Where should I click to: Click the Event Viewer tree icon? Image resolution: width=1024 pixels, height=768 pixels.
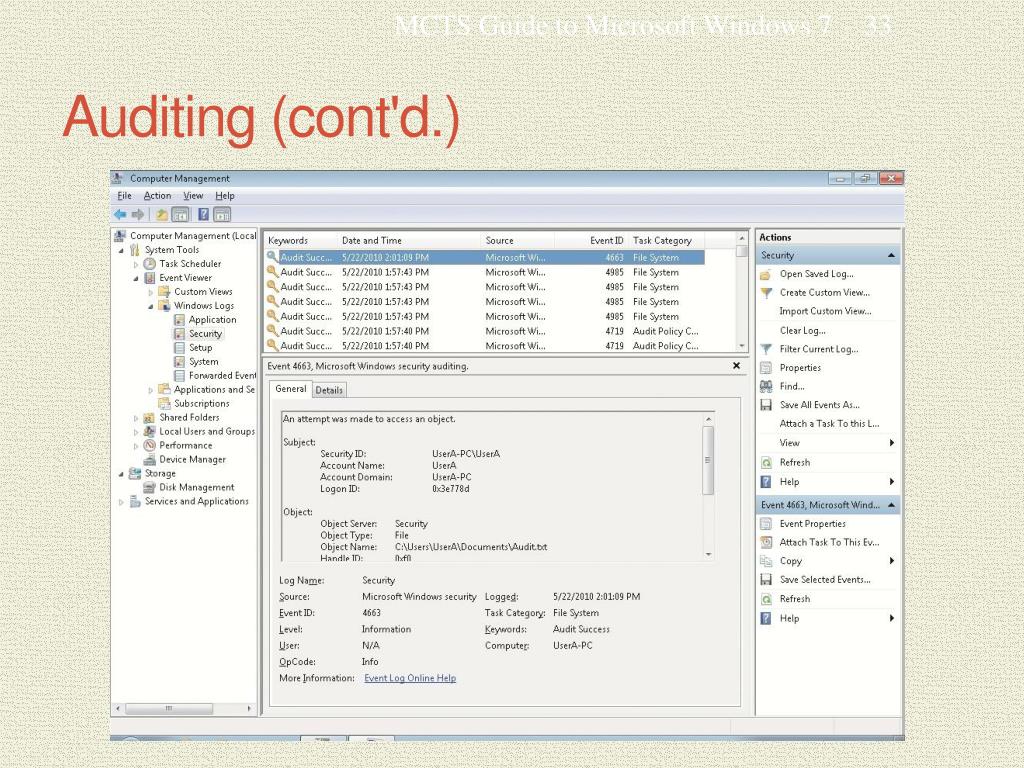150,278
